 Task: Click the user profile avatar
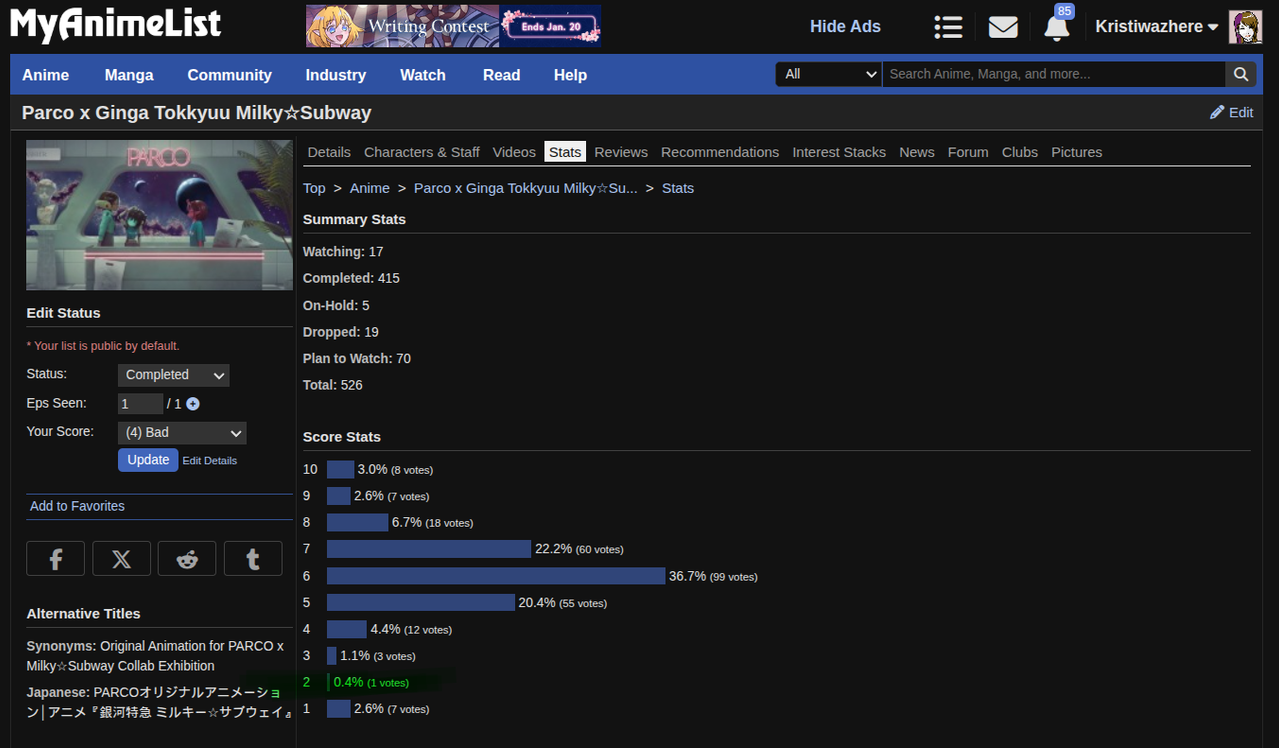[1245, 27]
